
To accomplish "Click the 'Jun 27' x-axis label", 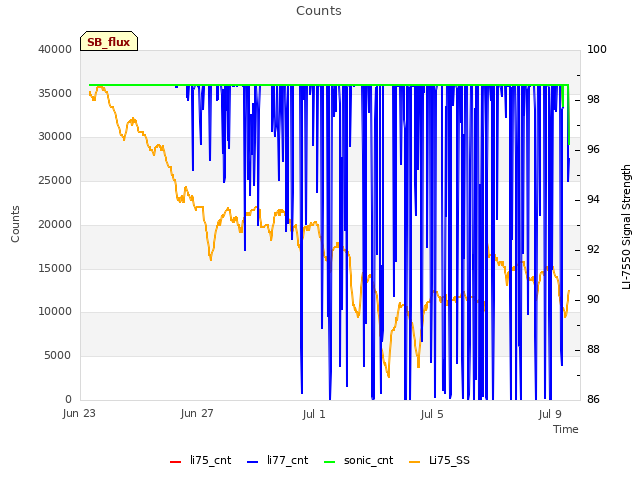I will point(197,413).
